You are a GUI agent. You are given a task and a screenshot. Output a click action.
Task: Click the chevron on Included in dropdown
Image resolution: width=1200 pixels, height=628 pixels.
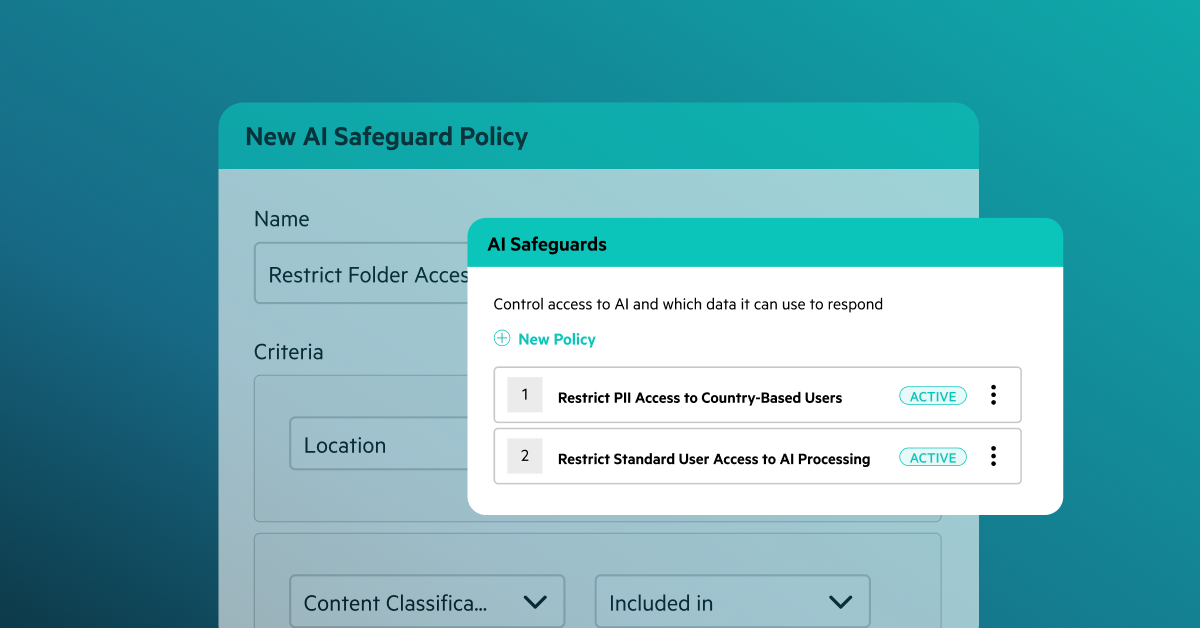pos(840,602)
